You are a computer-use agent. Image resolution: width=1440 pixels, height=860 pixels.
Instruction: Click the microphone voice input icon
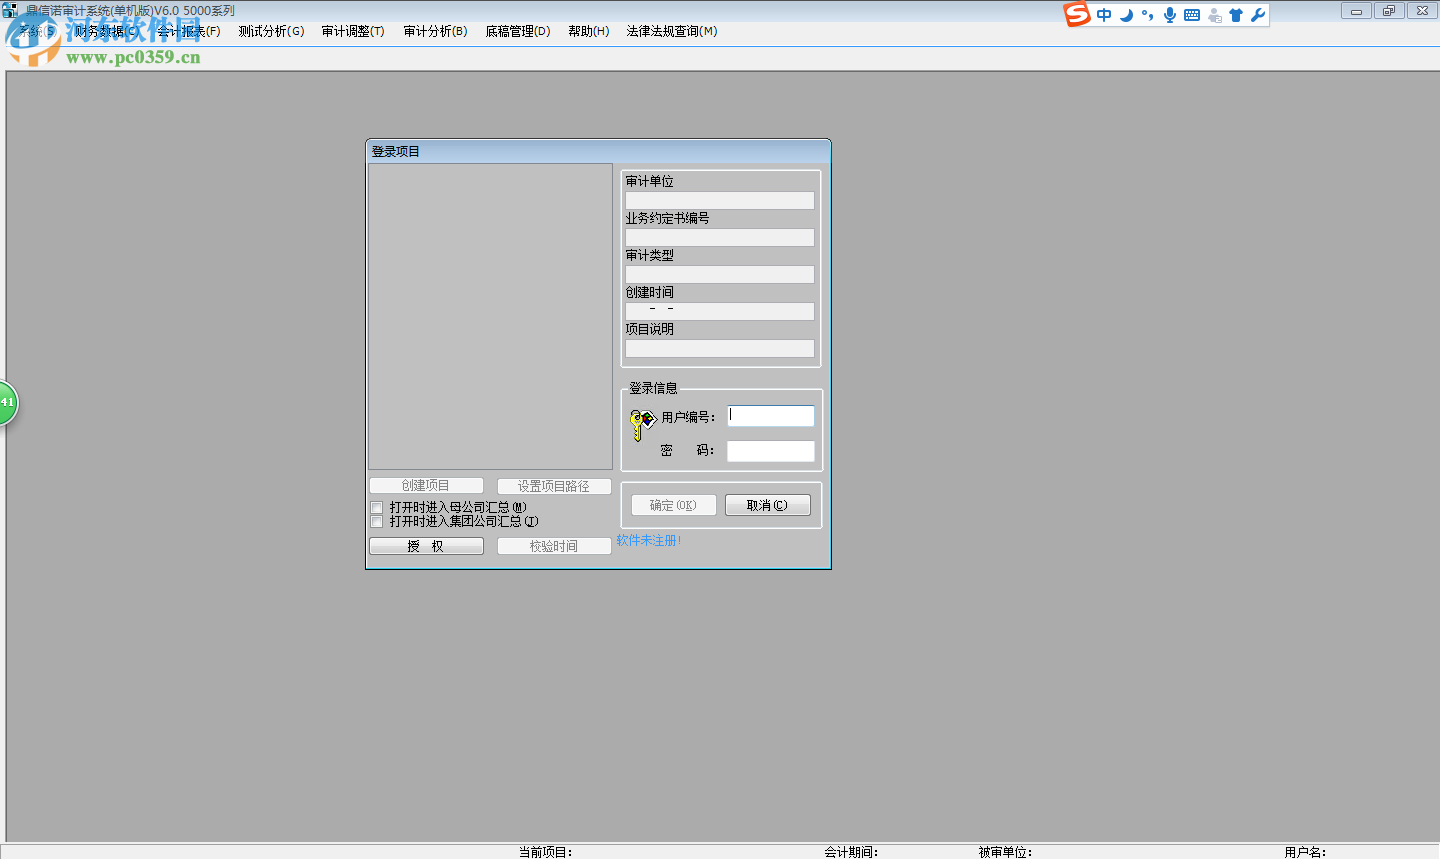pyautogui.click(x=1169, y=15)
